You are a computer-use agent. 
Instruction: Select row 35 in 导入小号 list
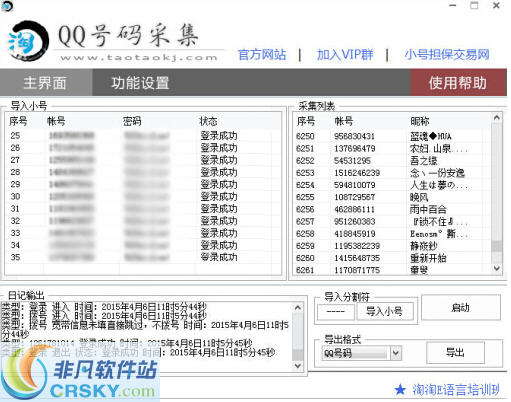click(x=143, y=257)
